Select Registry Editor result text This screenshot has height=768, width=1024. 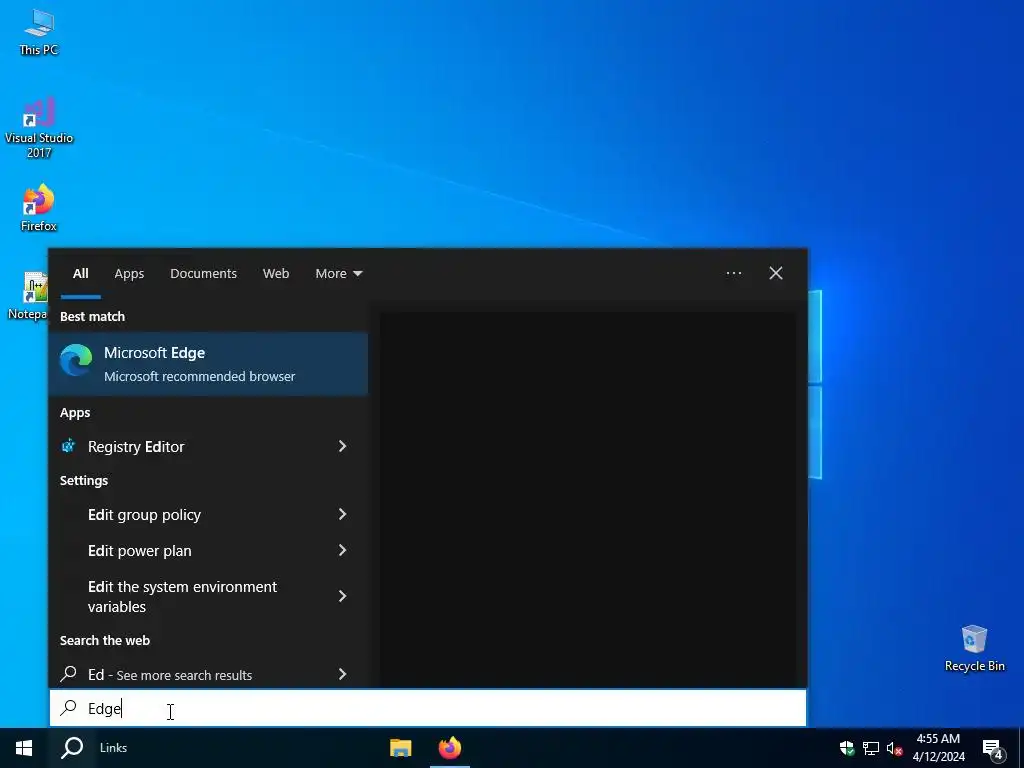pos(136,447)
